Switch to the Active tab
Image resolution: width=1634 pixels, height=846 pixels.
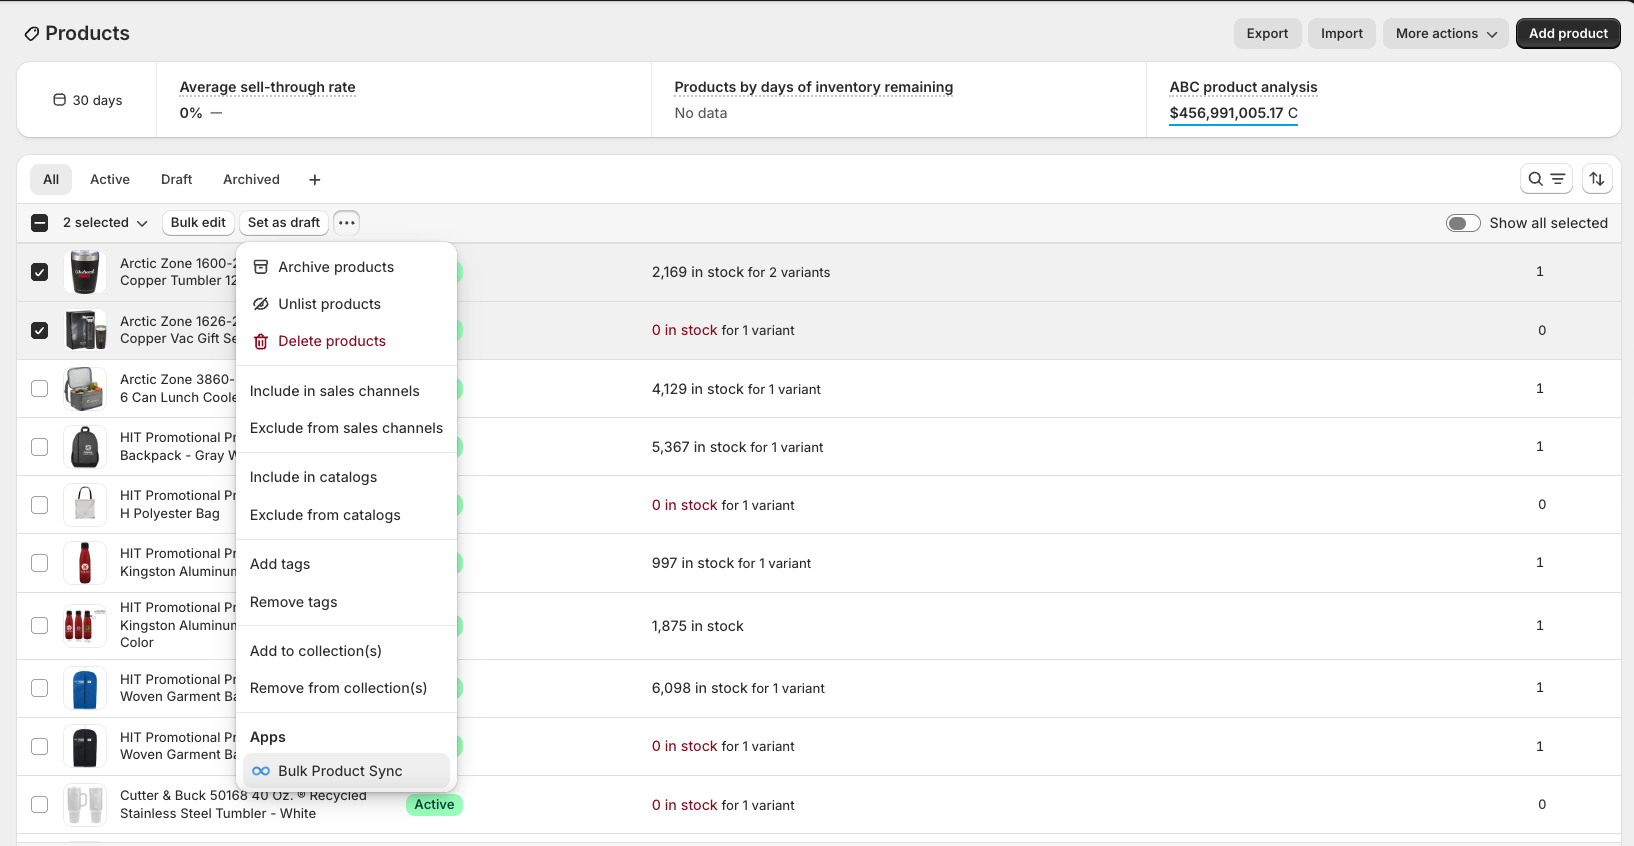coord(110,180)
